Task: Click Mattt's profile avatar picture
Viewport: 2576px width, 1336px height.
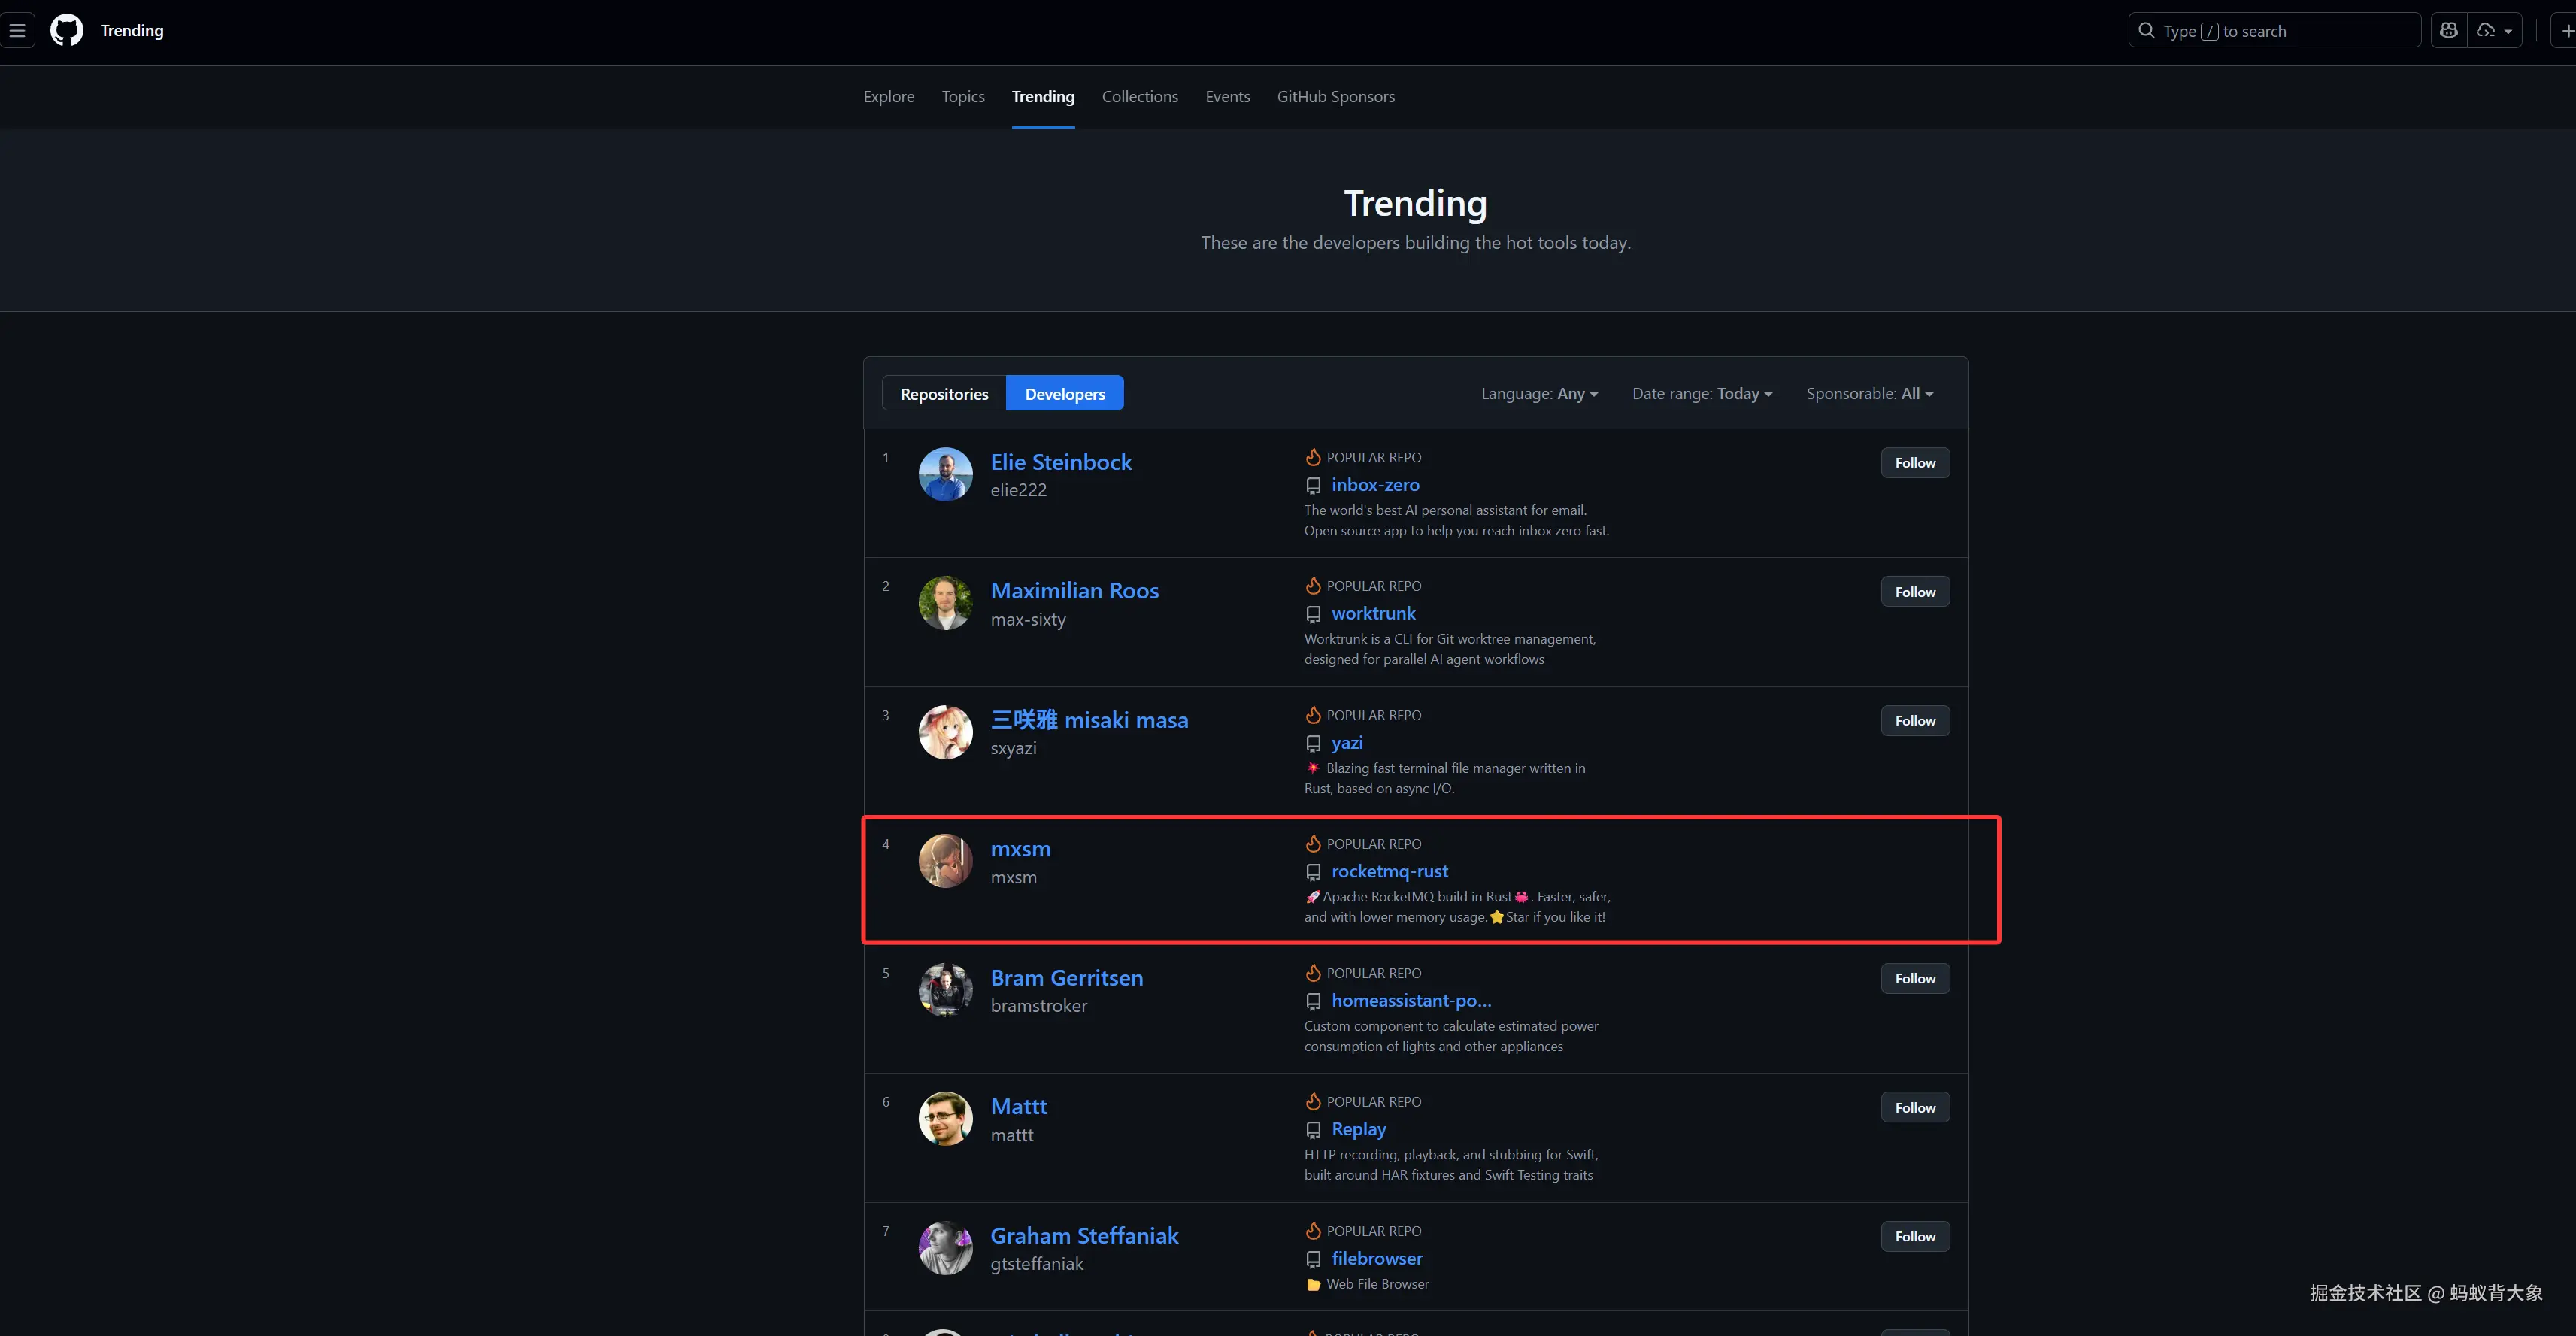Action: tap(945, 1118)
